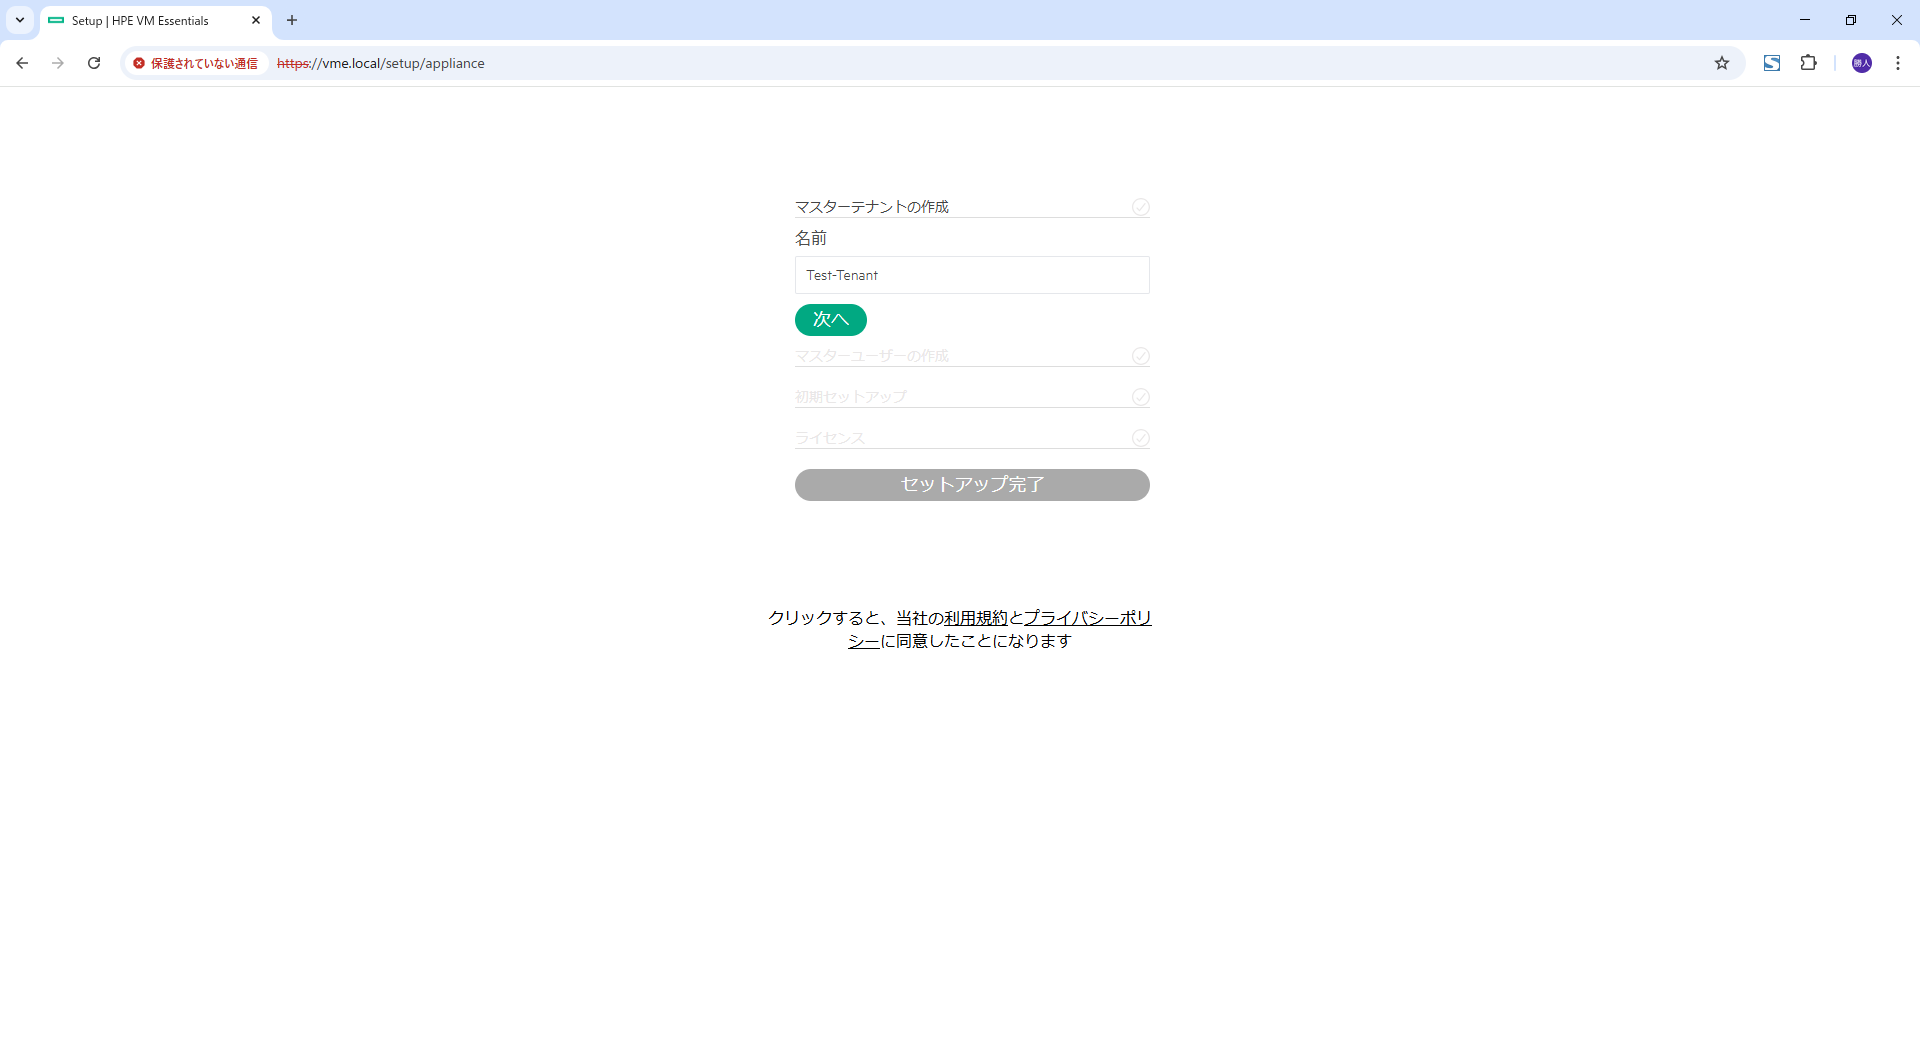Close the Setup HPE VM Essentials tab
Viewport: 1920px width, 1040px height.
[256, 20]
